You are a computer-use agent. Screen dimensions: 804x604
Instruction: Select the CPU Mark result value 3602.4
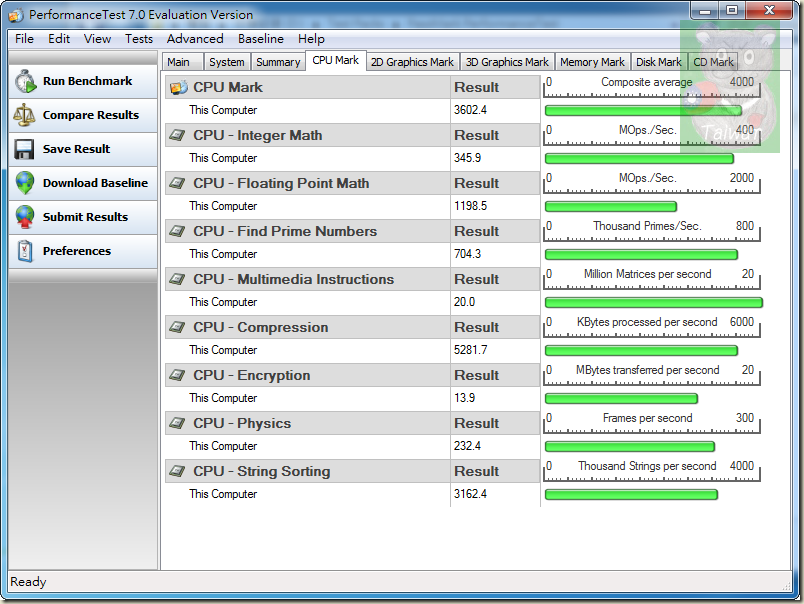pyautogui.click(x=470, y=110)
